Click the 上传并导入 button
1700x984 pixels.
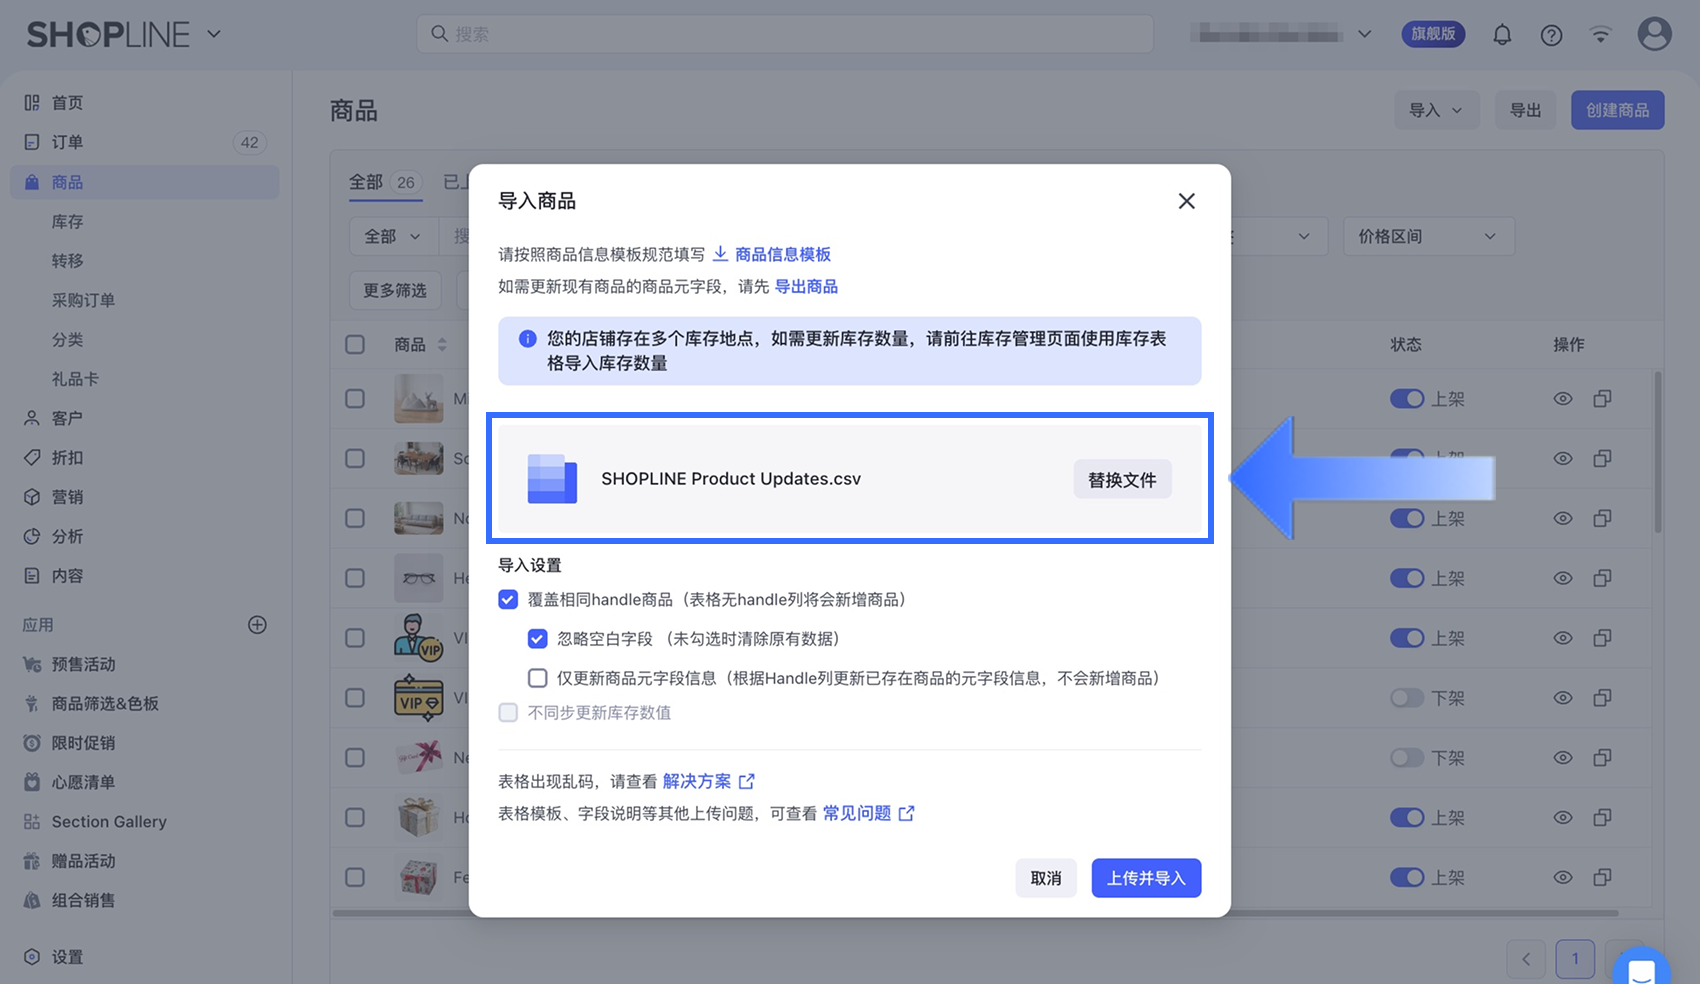coord(1145,878)
